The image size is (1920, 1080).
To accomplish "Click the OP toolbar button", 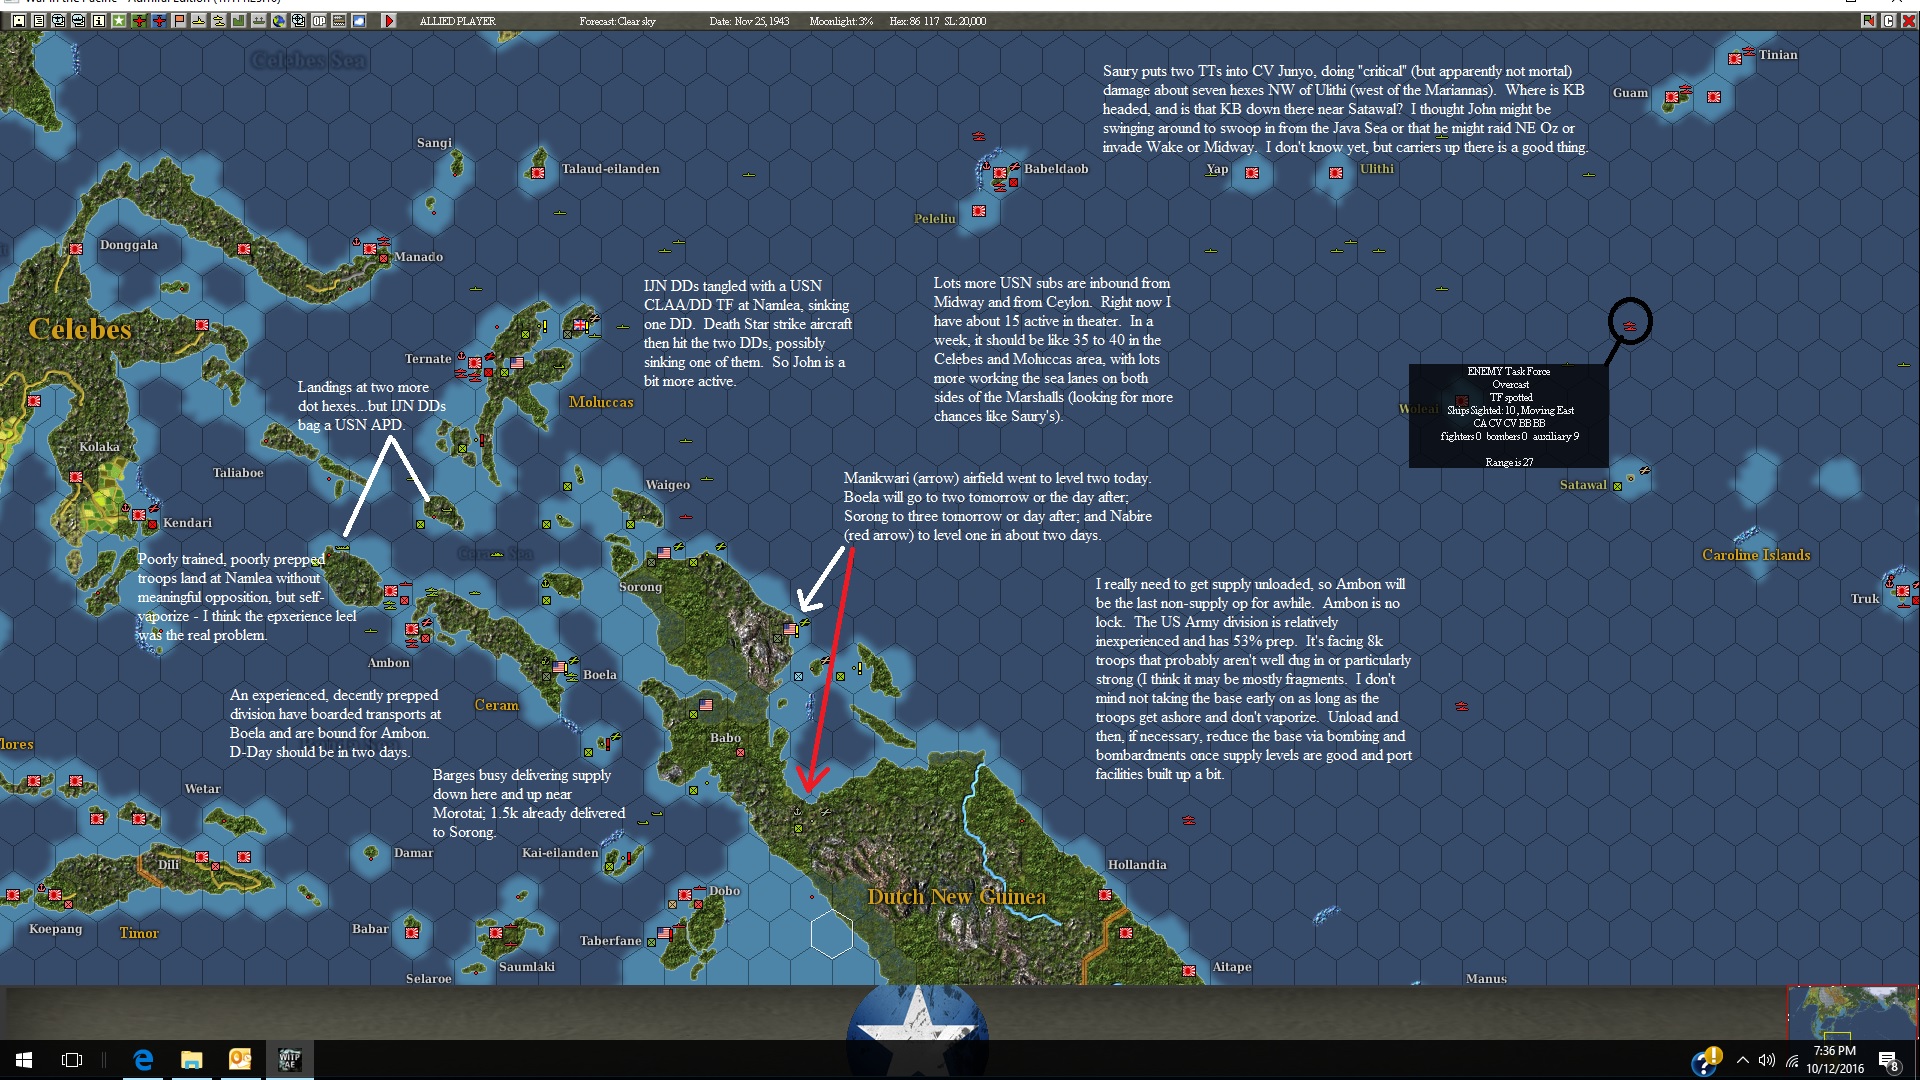I will 319,21.
